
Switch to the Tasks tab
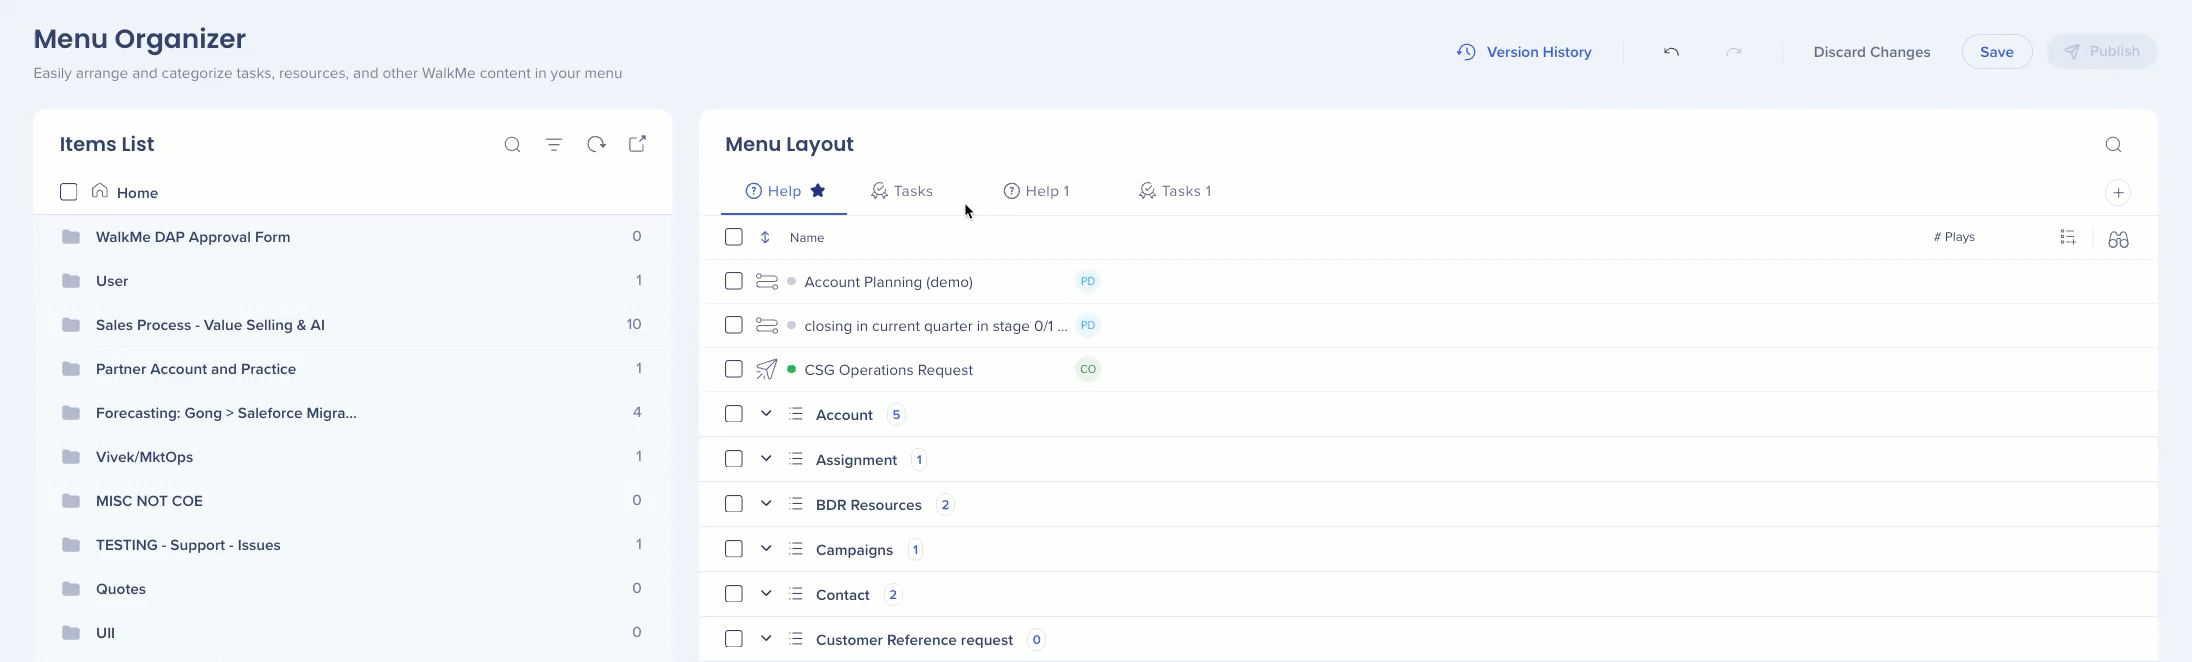pos(902,191)
